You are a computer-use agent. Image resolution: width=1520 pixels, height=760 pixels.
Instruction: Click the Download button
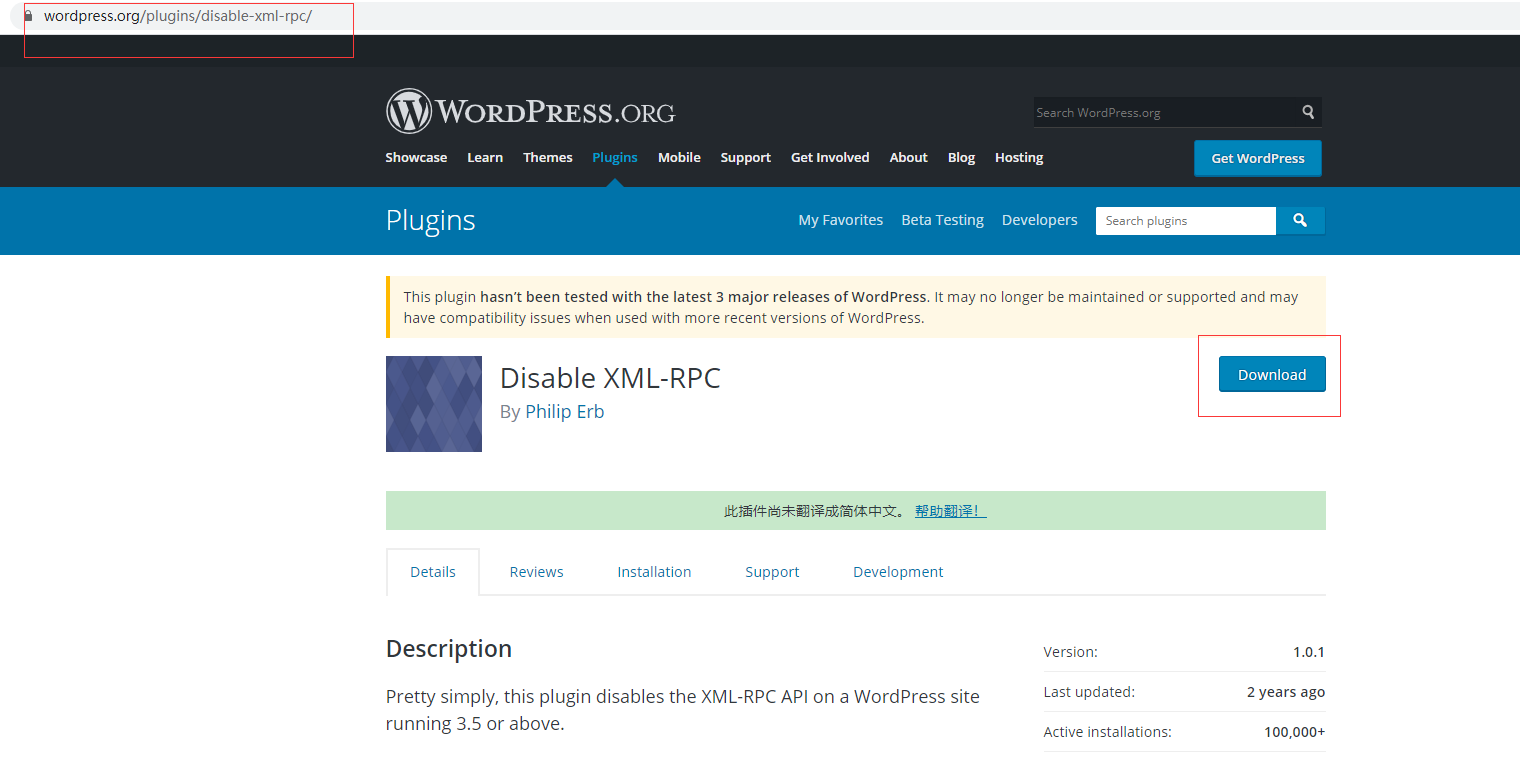[1272, 374]
